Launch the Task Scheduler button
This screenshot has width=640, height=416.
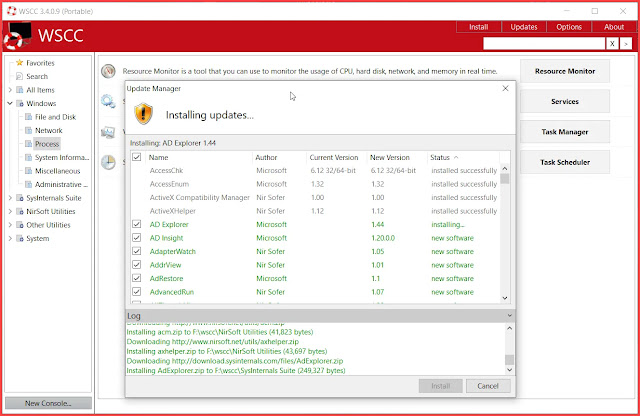565,162
